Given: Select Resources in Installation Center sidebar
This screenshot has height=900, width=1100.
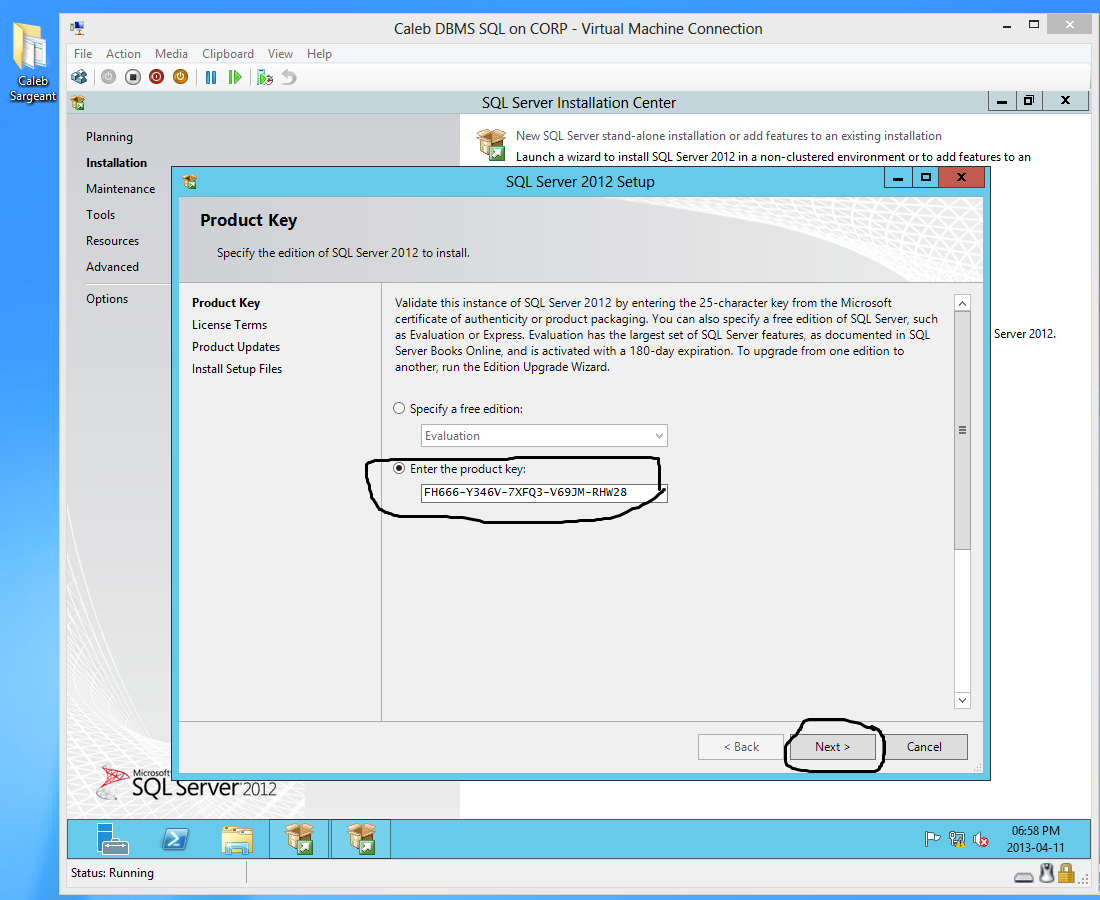Looking at the screenshot, I should coord(112,241).
